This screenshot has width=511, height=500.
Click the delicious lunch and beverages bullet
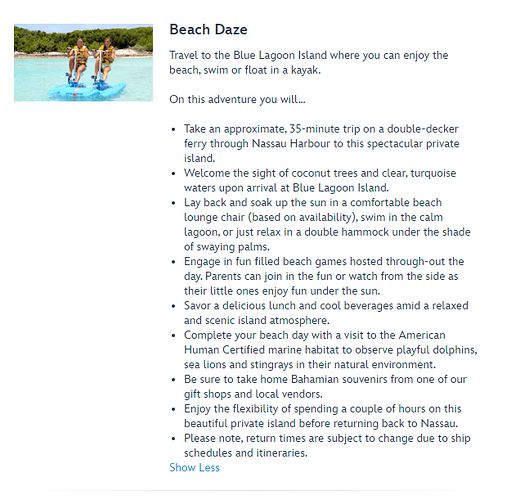pyautogui.click(x=326, y=313)
